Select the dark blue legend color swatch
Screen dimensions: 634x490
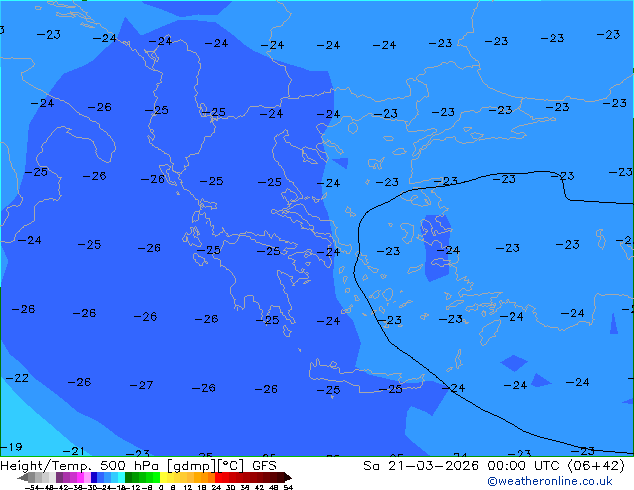(94, 477)
